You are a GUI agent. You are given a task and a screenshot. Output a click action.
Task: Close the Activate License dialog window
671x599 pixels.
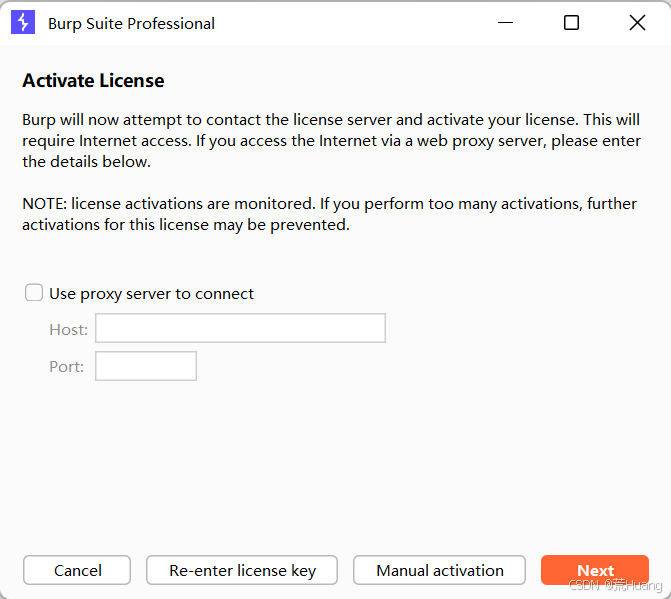pyautogui.click(x=637, y=23)
